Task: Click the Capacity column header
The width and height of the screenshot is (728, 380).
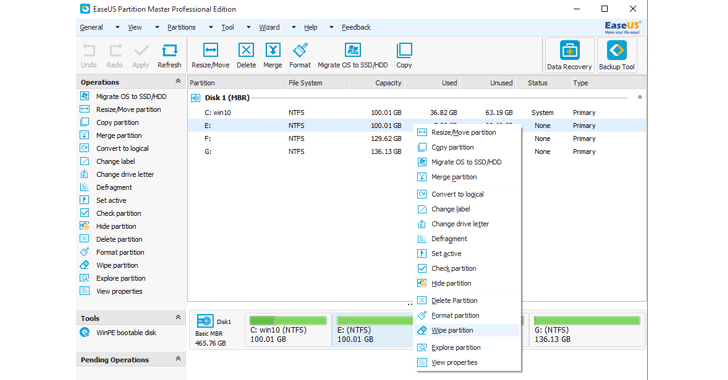Action: click(x=376, y=83)
